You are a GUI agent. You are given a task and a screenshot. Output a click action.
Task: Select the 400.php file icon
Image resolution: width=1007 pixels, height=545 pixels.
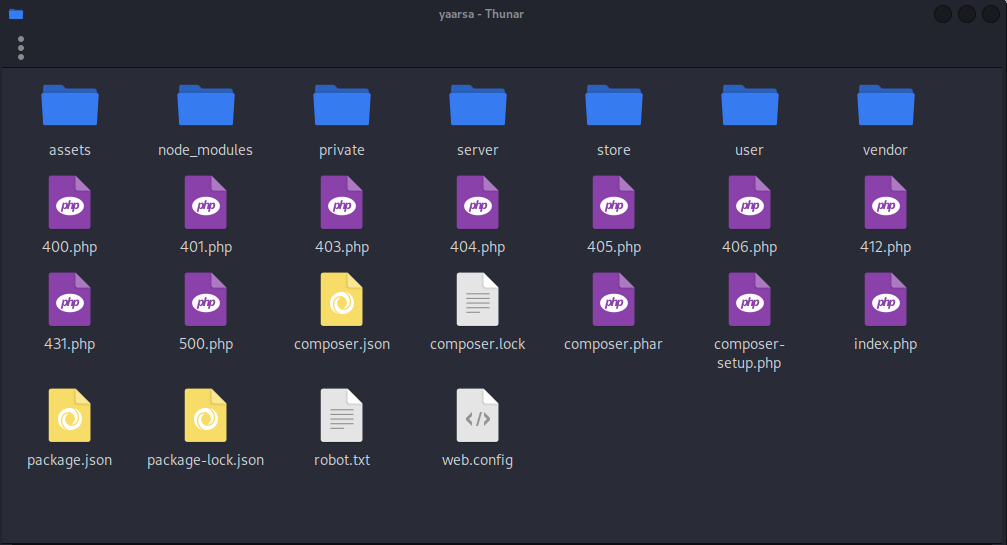tap(69, 202)
